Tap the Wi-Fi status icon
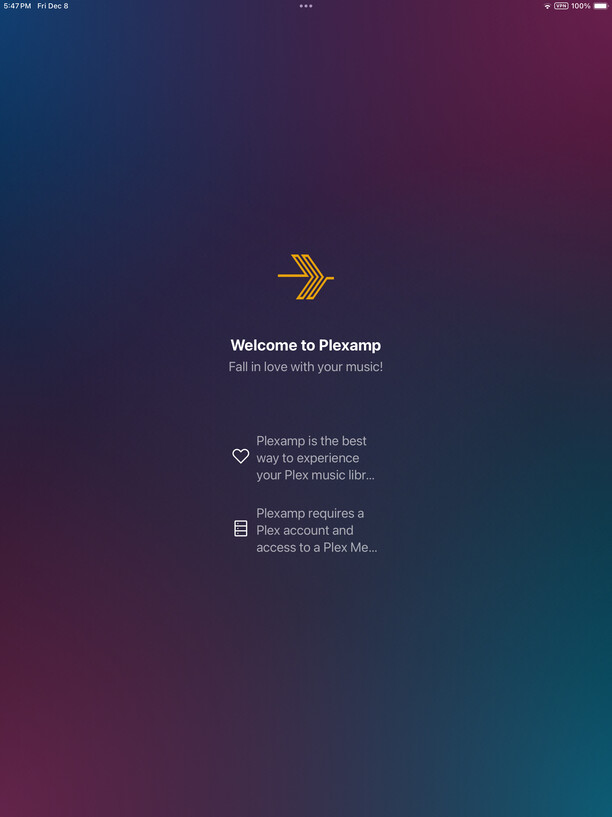The width and height of the screenshot is (612, 817). 547,6
